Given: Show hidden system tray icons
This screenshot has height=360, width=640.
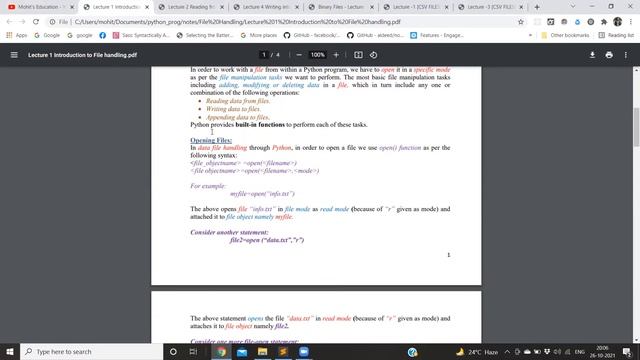Looking at the screenshot, I should point(507,352).
